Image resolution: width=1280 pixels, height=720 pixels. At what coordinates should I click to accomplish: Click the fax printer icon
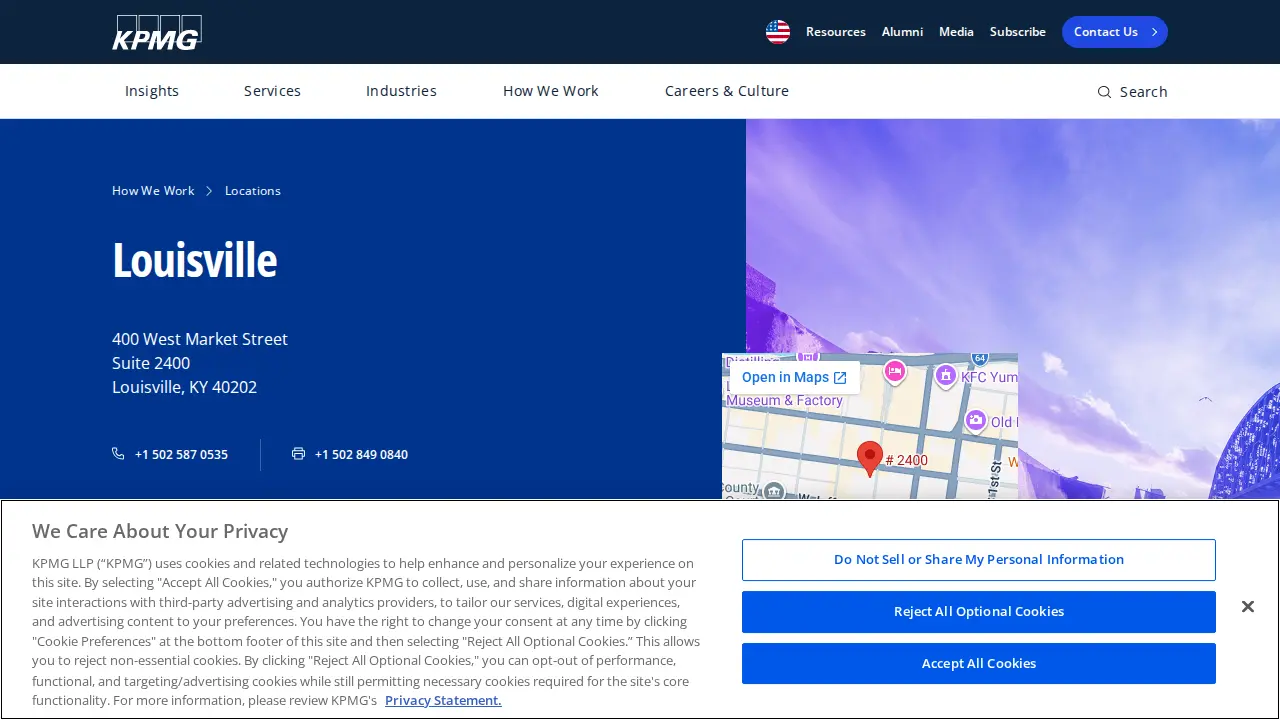pyautogui.click(x=298, y=454)
